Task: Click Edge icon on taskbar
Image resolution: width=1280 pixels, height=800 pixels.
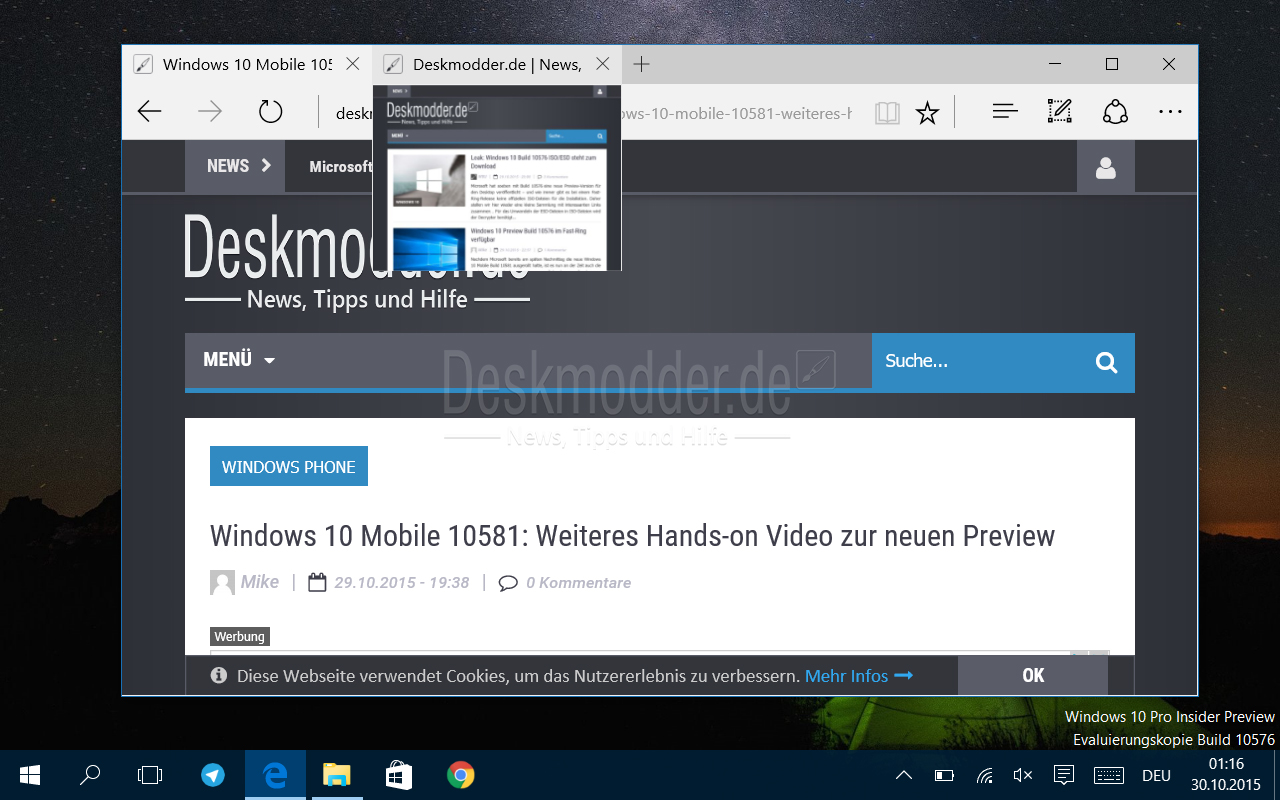Action: (275, 775)
